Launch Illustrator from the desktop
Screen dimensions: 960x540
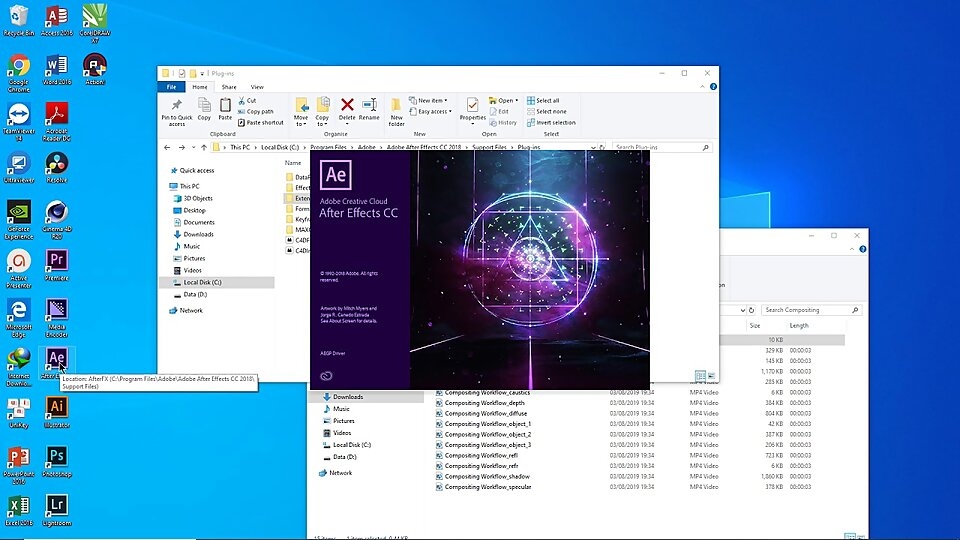point(56,413)
